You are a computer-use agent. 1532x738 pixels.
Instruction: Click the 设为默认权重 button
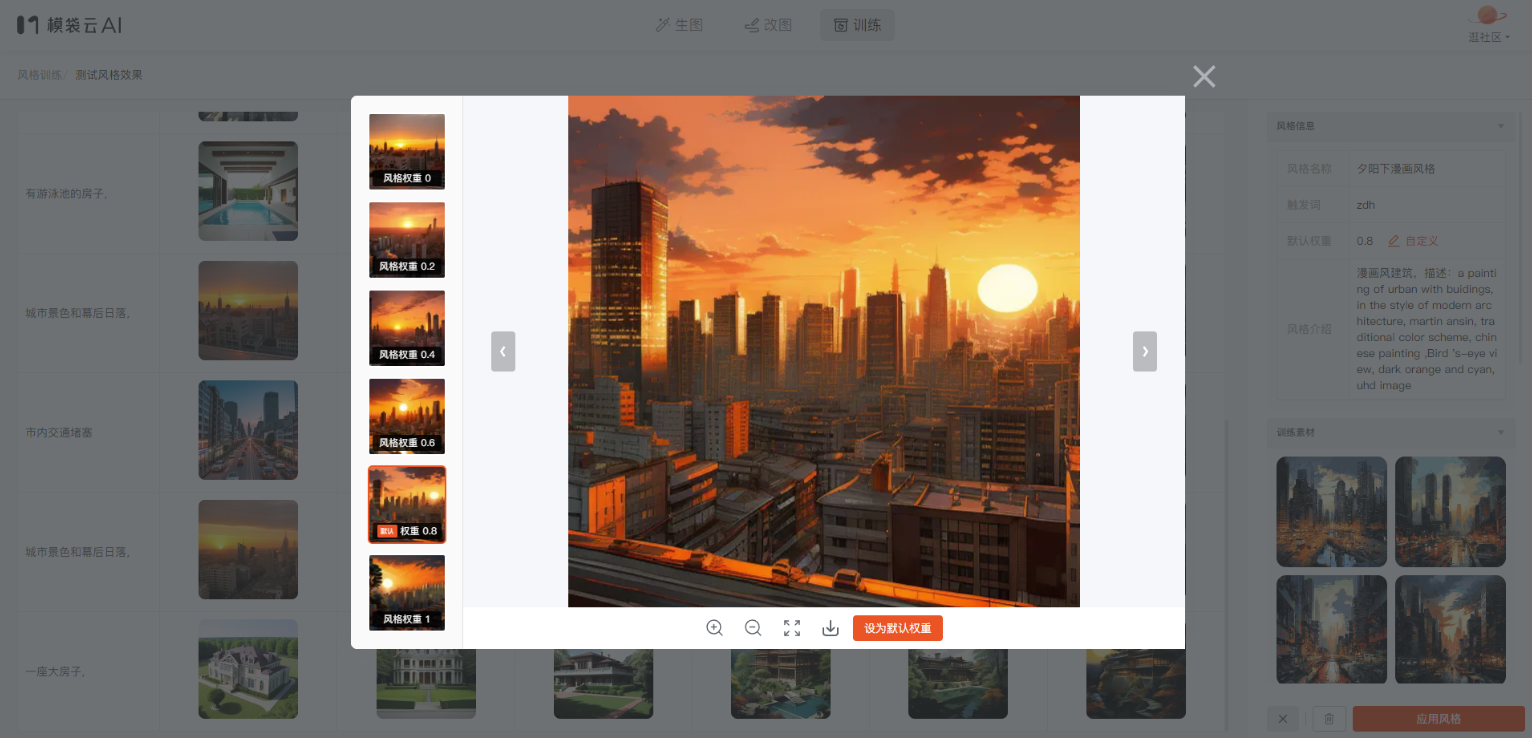(x=897, y=628)
